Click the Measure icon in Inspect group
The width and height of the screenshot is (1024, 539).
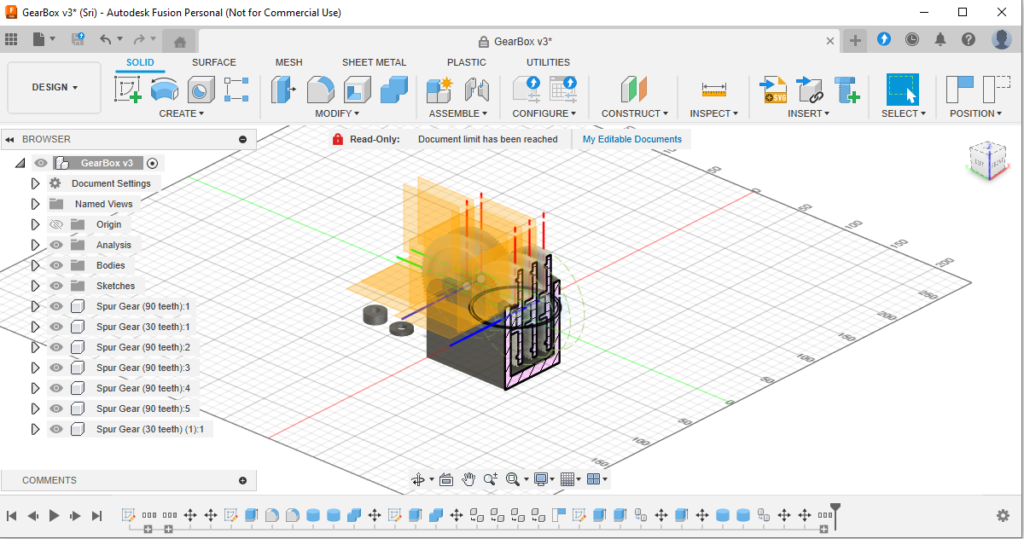pos(713,89)
